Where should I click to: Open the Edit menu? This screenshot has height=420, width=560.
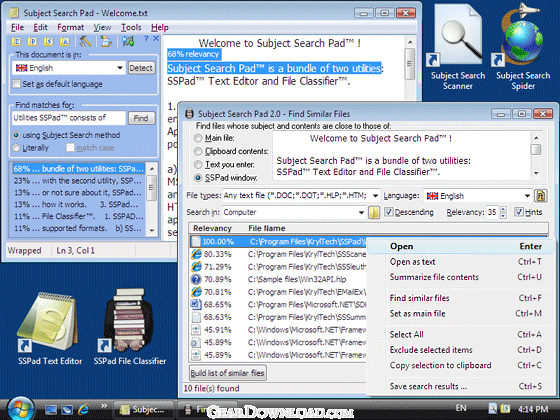(x=40, y=27)
